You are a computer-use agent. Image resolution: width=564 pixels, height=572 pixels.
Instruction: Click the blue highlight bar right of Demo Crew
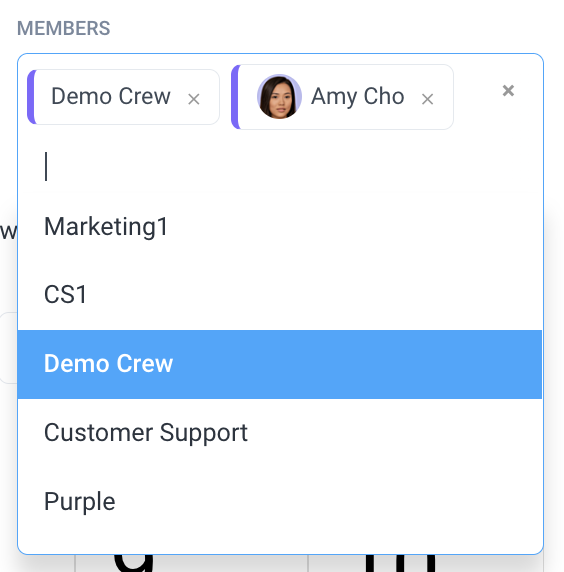358,364
